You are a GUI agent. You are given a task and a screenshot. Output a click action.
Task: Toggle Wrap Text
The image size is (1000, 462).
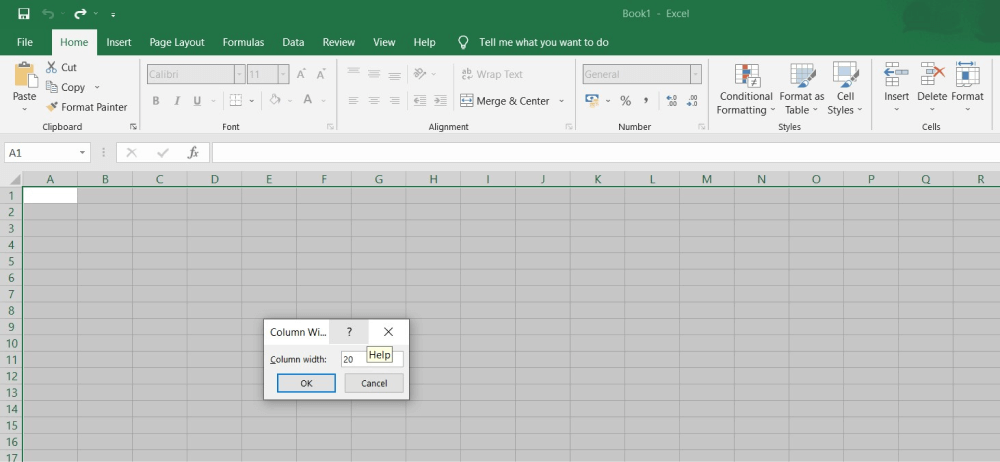(492, 74)
